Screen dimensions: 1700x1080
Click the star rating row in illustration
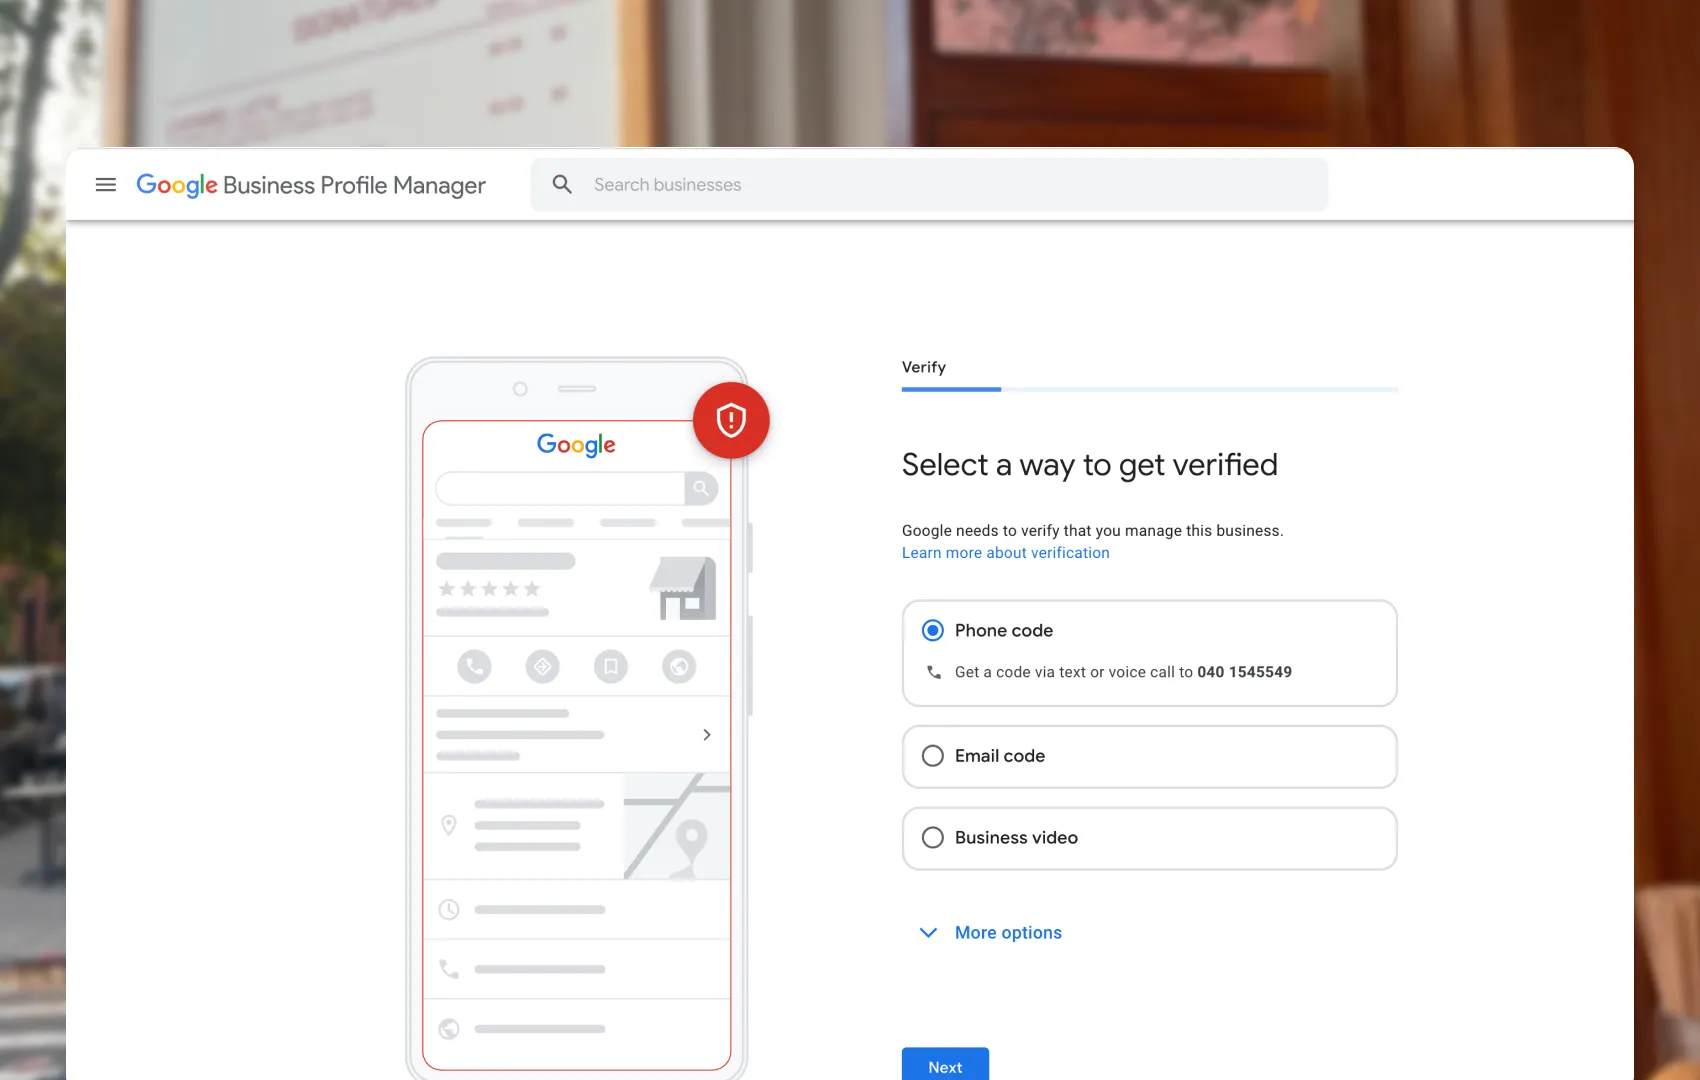[x=489, y=589]
